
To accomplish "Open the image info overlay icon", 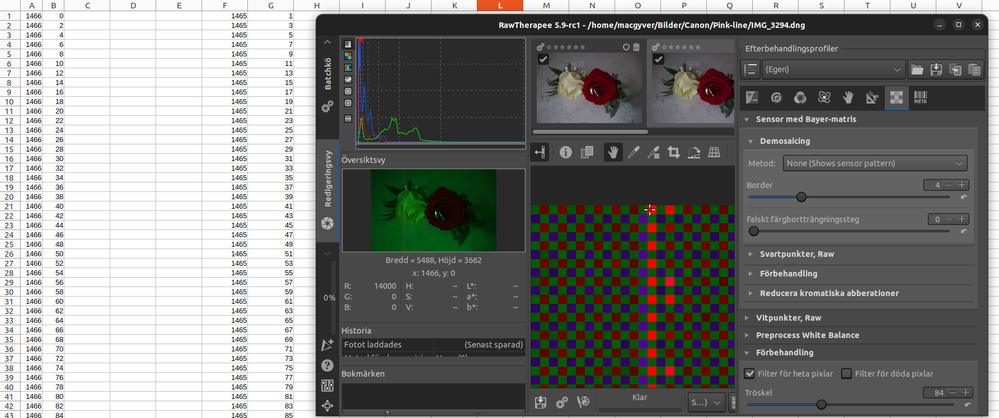I will 565,152.
